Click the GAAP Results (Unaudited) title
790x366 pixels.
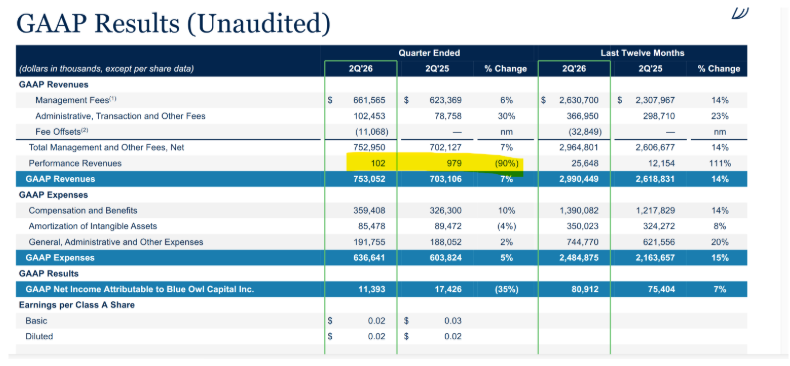click(x=173, y=24)
